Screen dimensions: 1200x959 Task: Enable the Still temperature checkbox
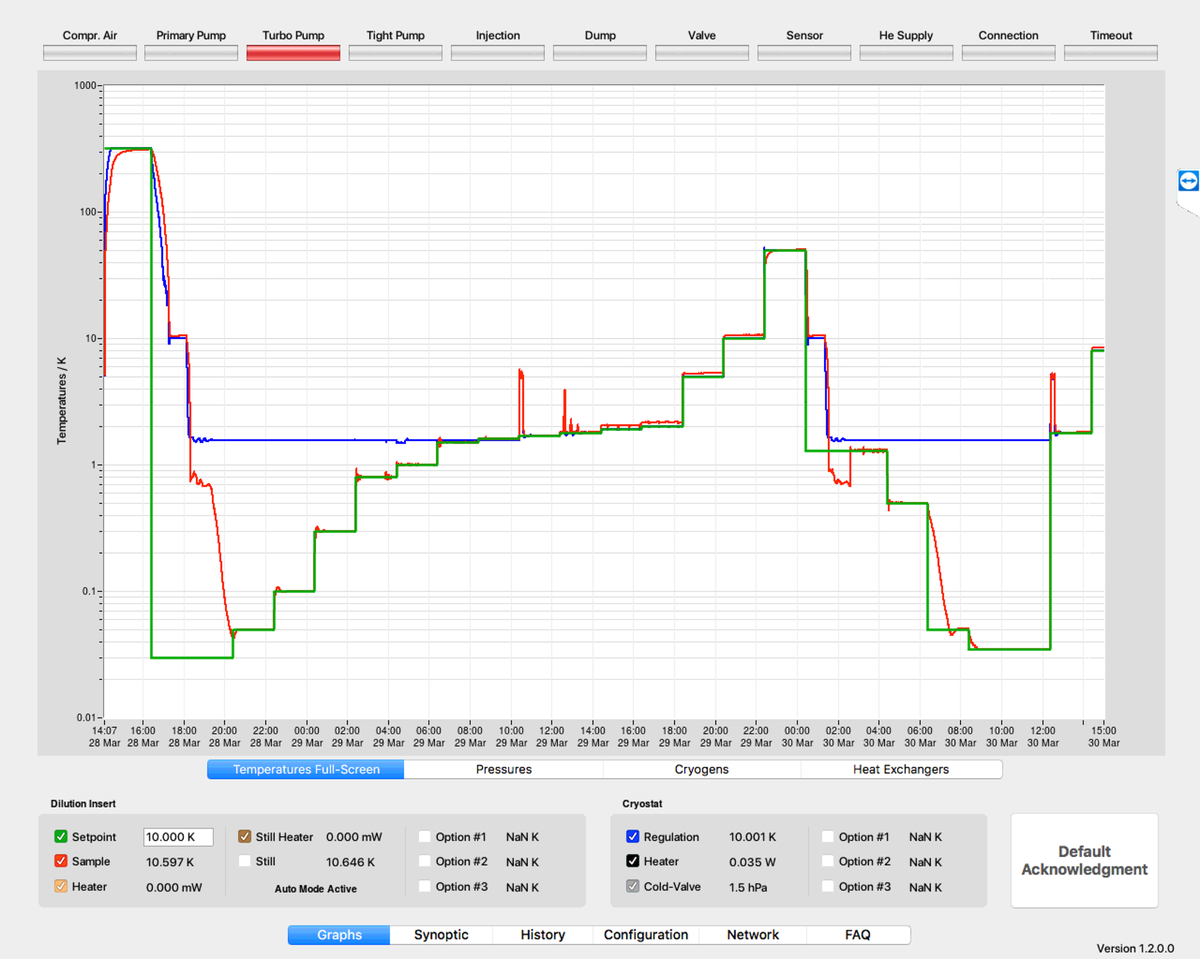coord(245,862)
